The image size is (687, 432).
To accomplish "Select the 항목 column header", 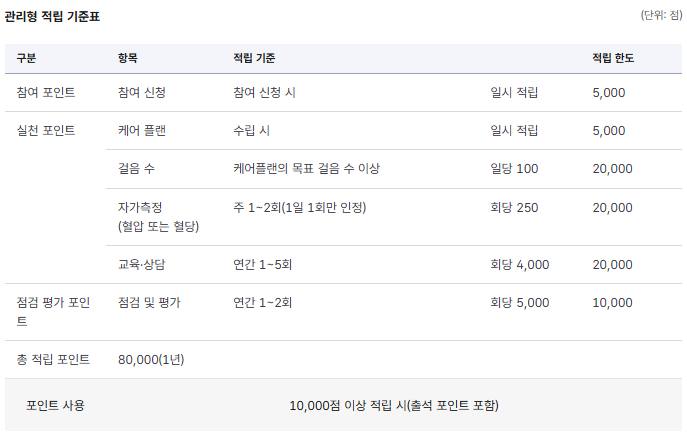I will [x=127, y=58].
